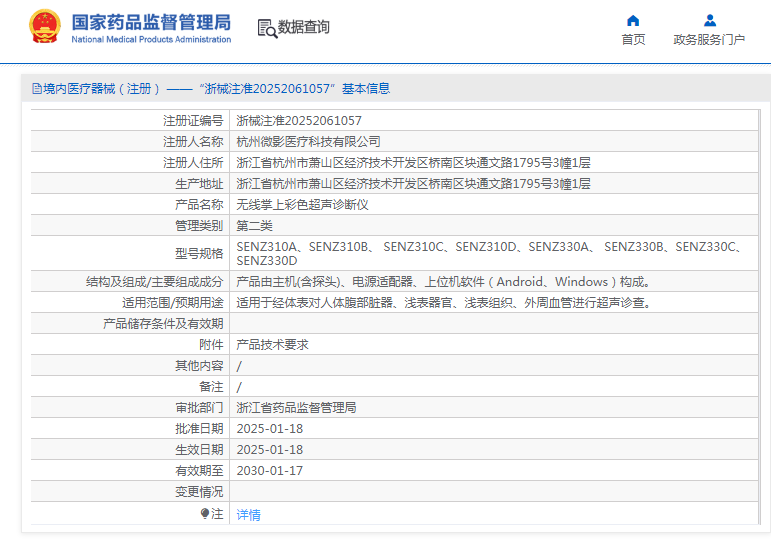Click the person icon above 政务服务门户

click(x=709, y=20)
